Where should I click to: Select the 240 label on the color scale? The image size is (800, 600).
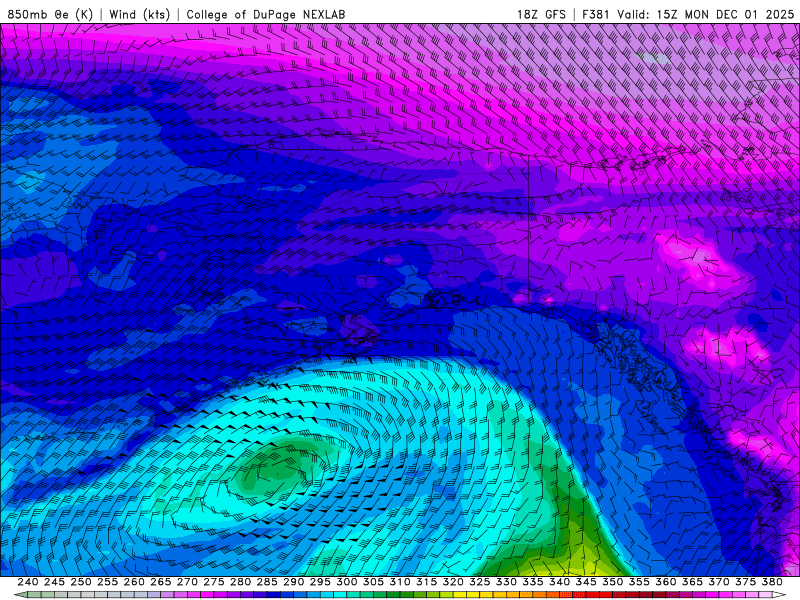point(28,582)
